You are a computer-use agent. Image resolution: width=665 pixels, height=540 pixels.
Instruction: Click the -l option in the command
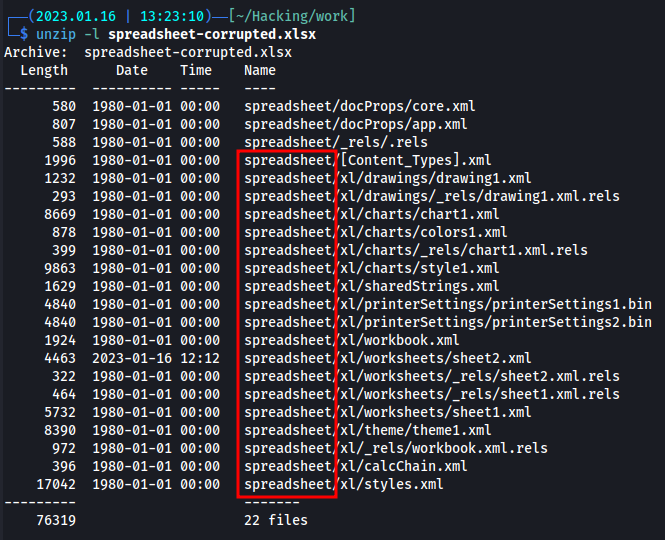[x=92, y=34]
